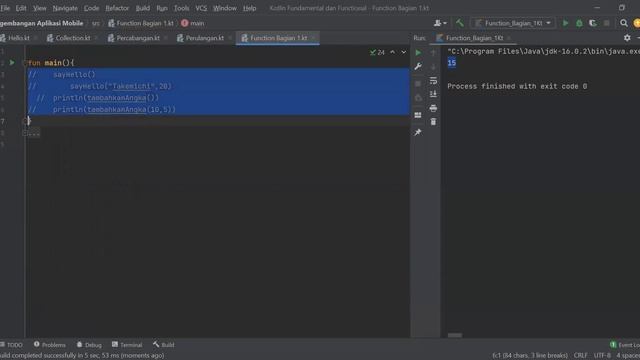Go to next highlighted error arrow
This screenshot has height=360, width=640.
click(404, 52)
